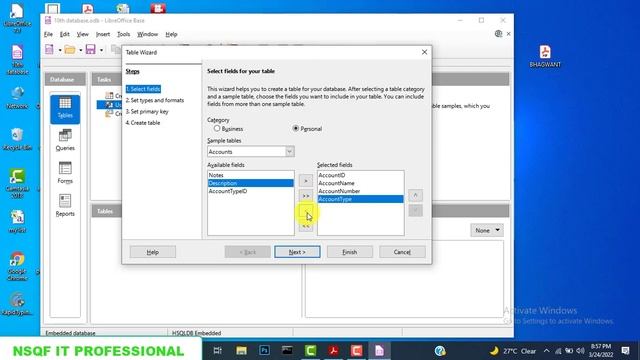
Task: Move selected field down with arrow button
Action: [416, 211]
